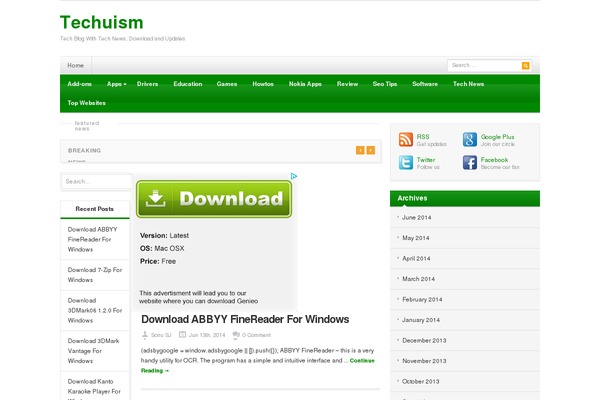The width and height of the screenshot is (600, 400).
Task: Click the Twitter bird icon
Action: tap(406, 163)
